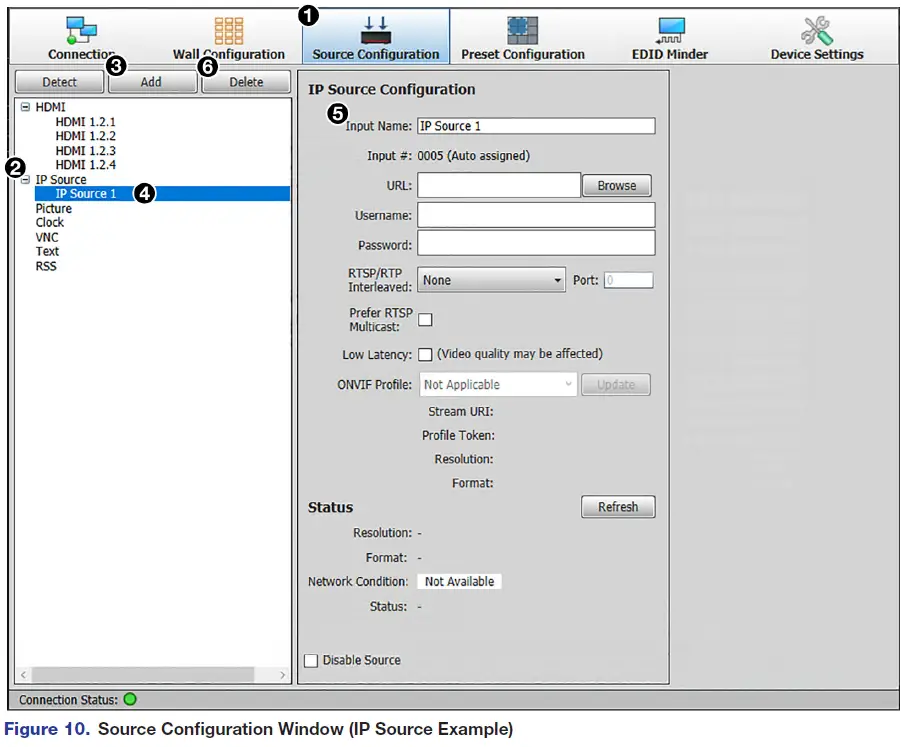Click the Device Settings tools icon
921x747 pixels.
pos(817,31)
